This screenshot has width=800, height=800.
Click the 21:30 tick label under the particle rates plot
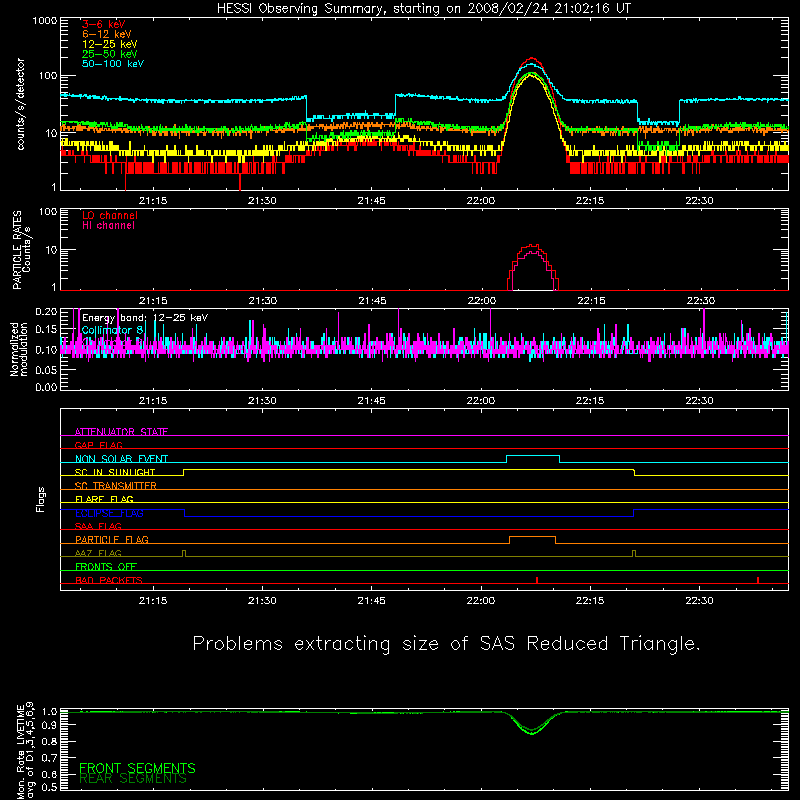[x=262, y=301]
